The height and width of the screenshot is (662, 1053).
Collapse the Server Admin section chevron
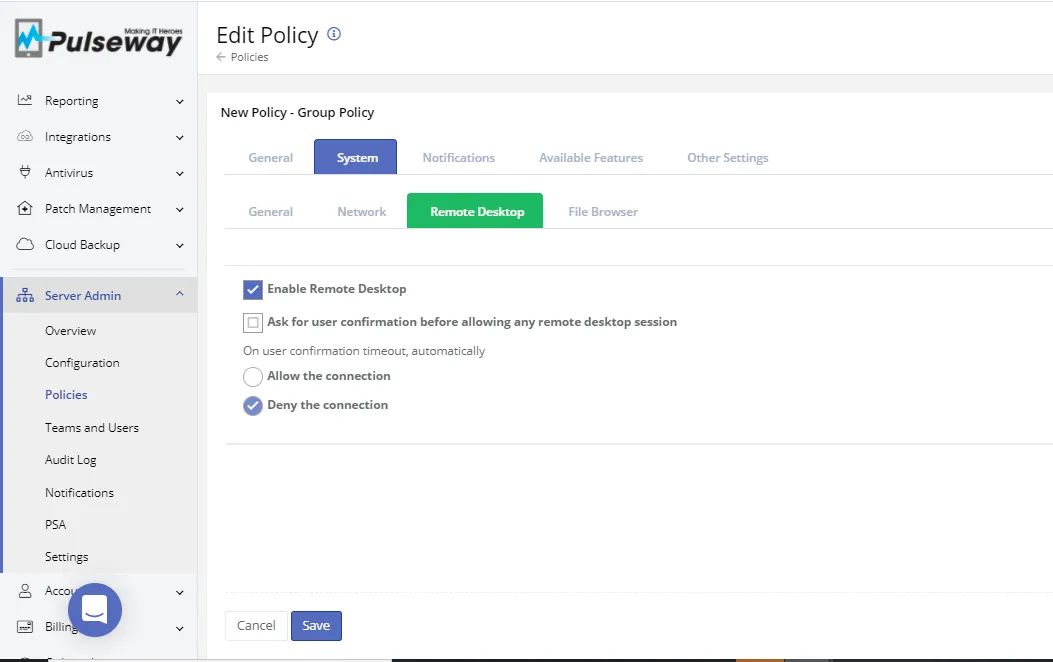click(180, 295)
